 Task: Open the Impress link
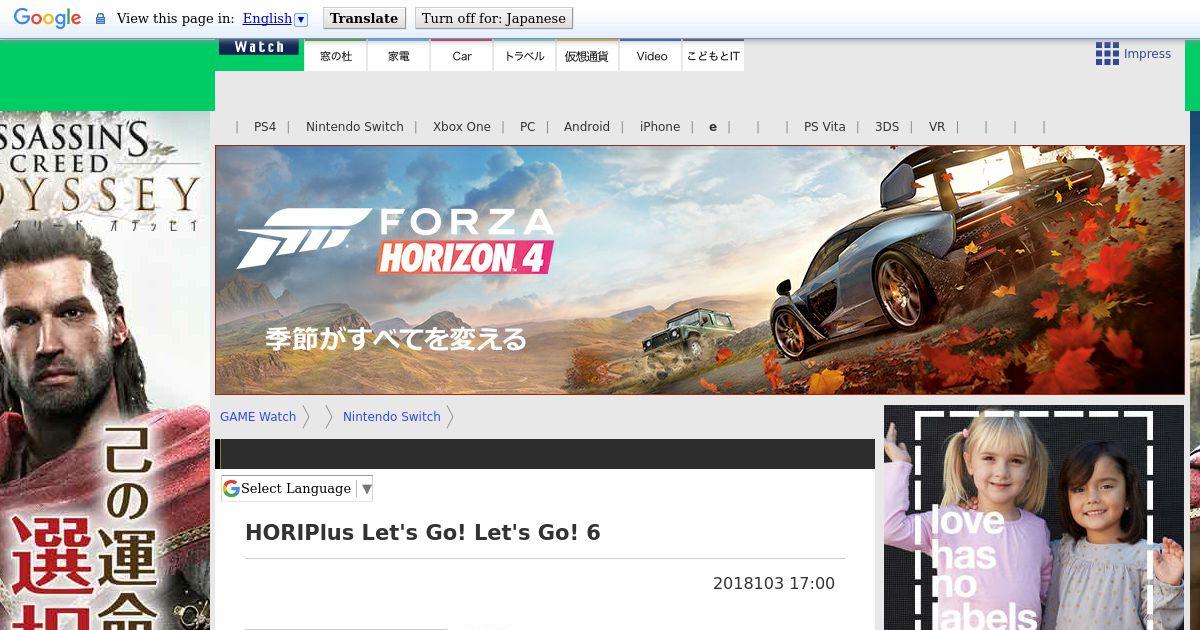[x=1147, y=54]
